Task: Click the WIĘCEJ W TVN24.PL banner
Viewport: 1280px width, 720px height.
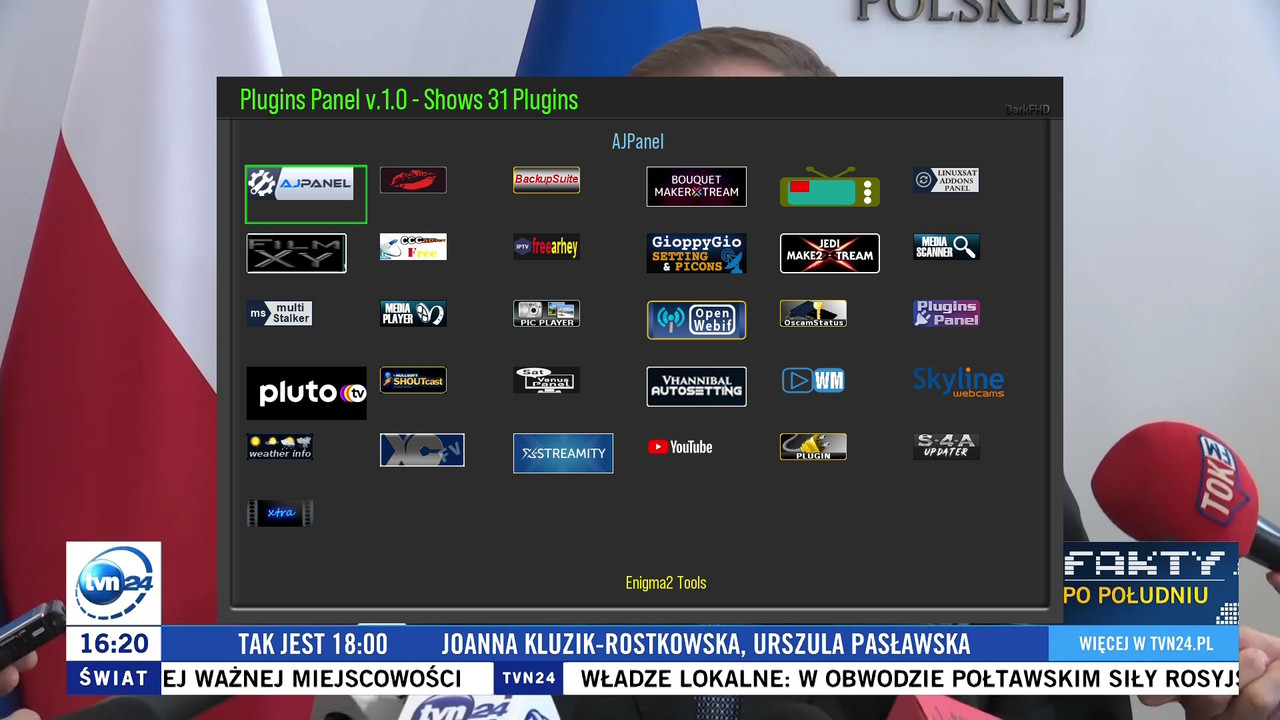Action: click(x=1146, y=644)
